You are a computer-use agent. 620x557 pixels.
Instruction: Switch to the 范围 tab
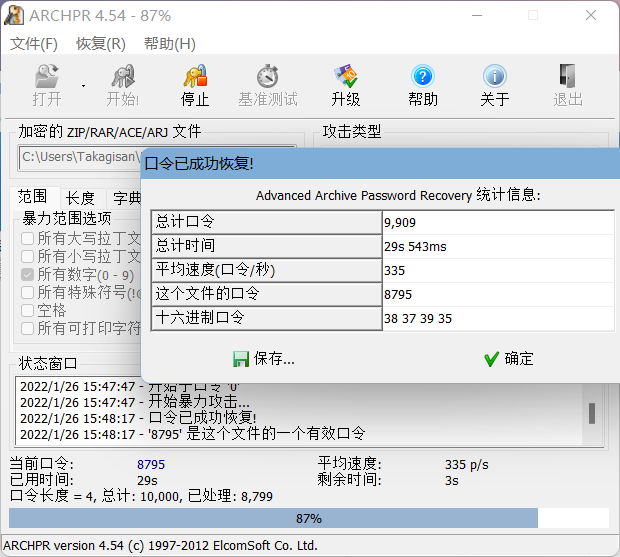click(x=33, y=196)
